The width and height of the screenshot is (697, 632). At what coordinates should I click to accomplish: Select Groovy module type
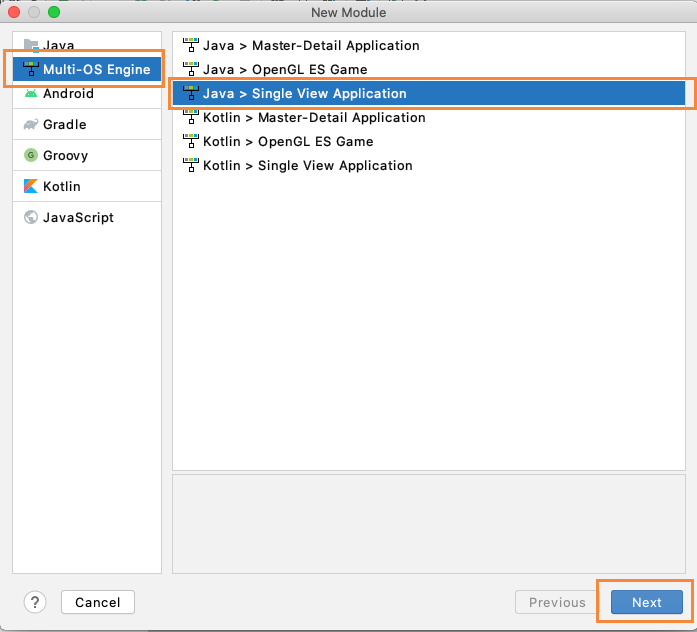click(87, 155)
